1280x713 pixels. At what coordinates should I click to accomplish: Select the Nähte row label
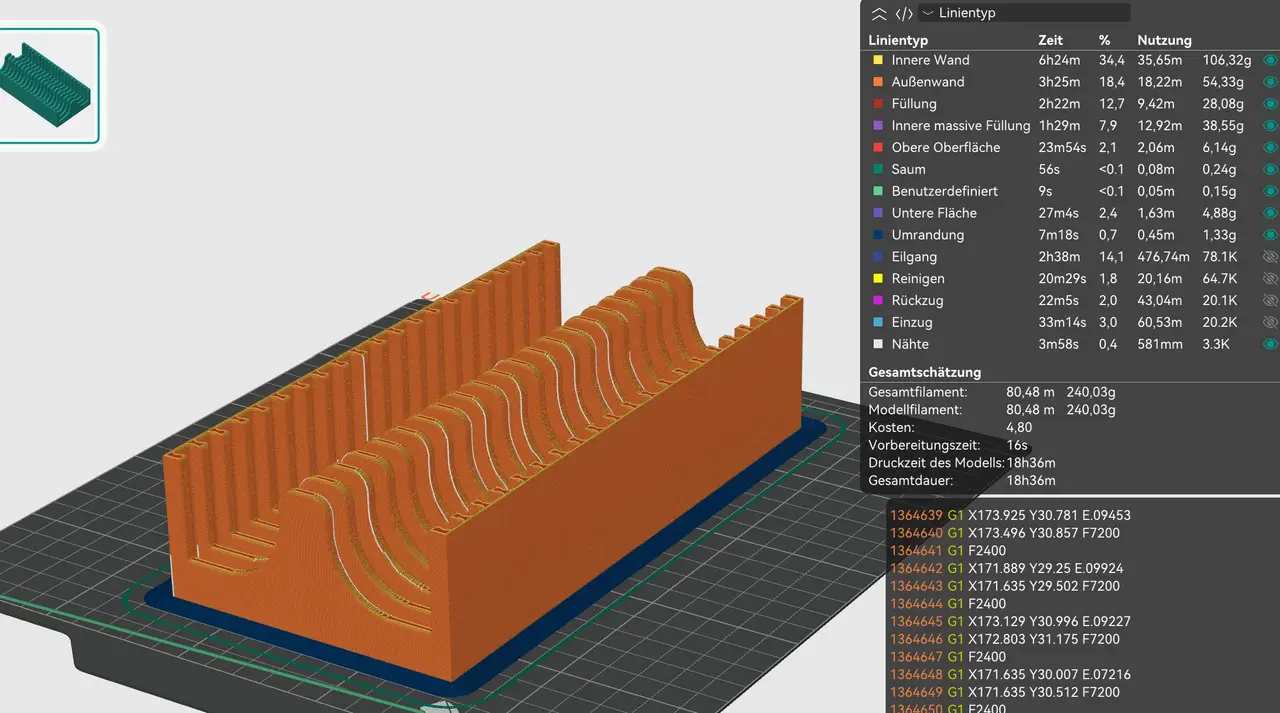(910, 344)
